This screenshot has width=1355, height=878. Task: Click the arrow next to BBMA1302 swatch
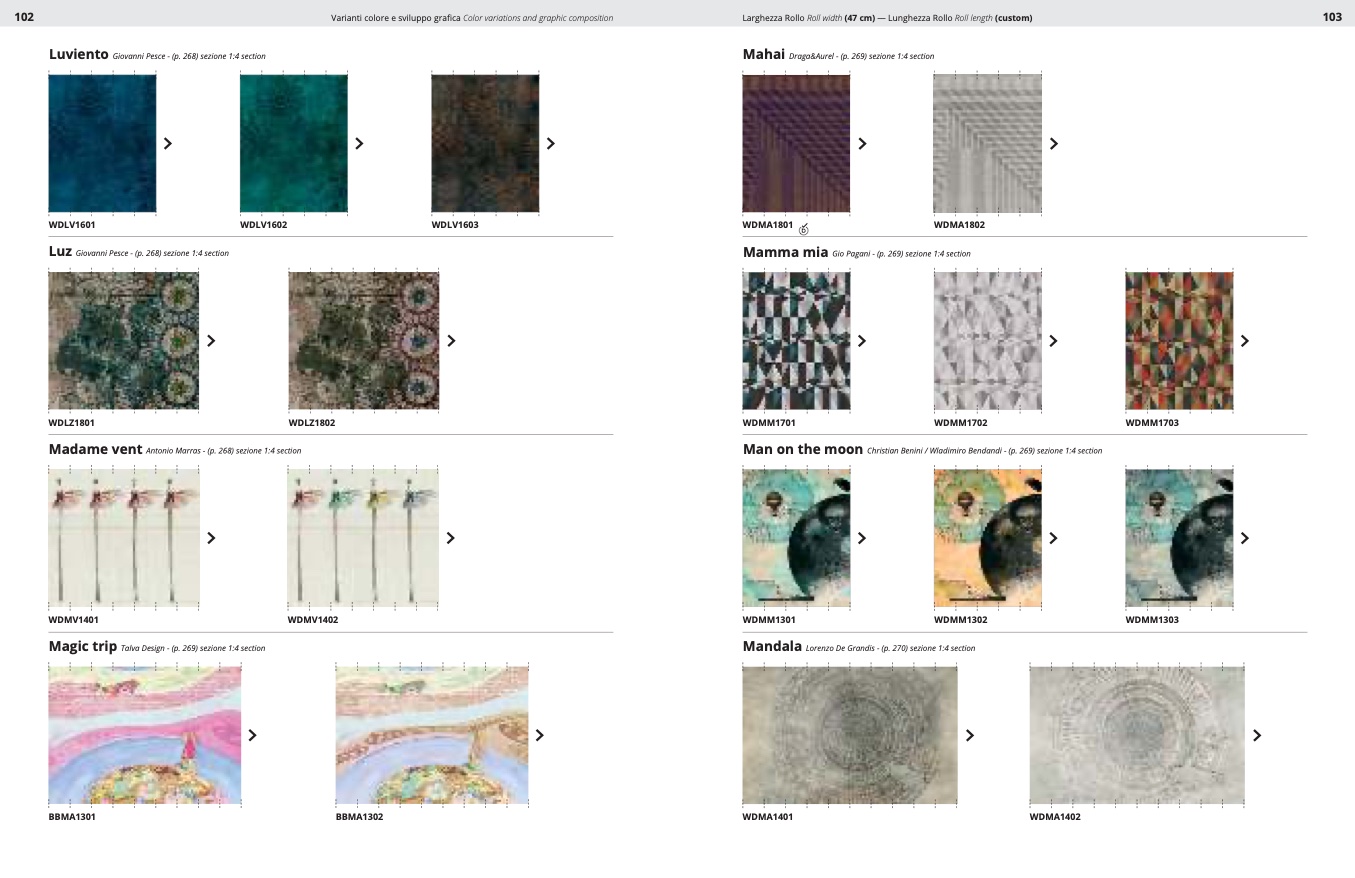point(540,735)
